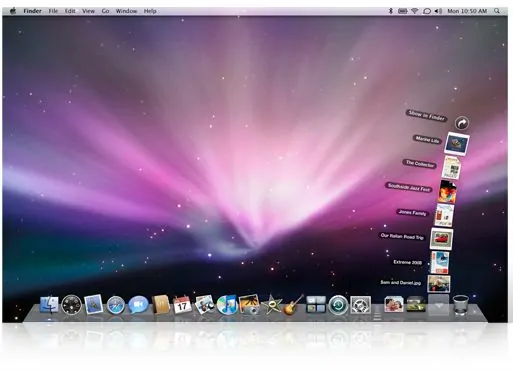Open the Apple menu

13,11
